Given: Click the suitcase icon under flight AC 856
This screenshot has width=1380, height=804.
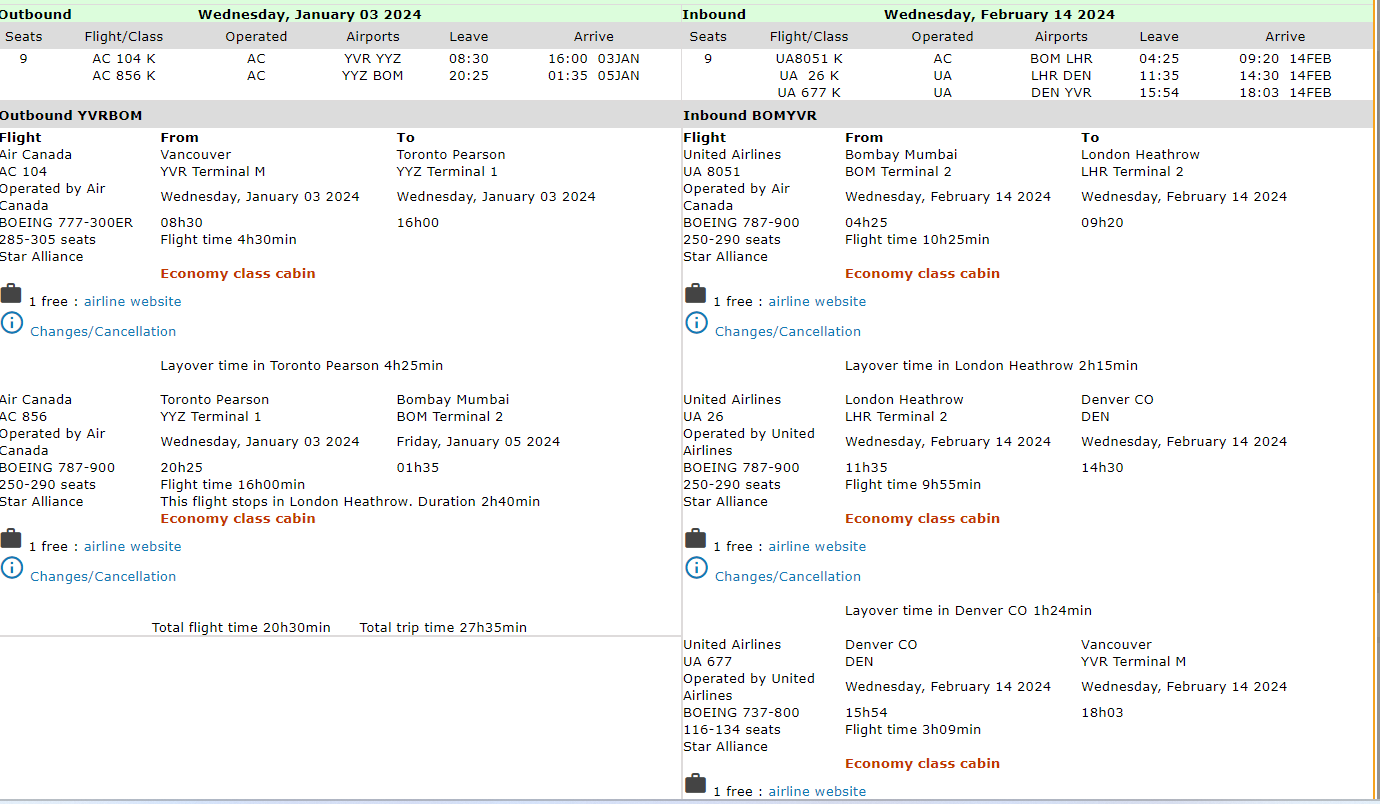Looking at the screenshot, I should [11, 539].
